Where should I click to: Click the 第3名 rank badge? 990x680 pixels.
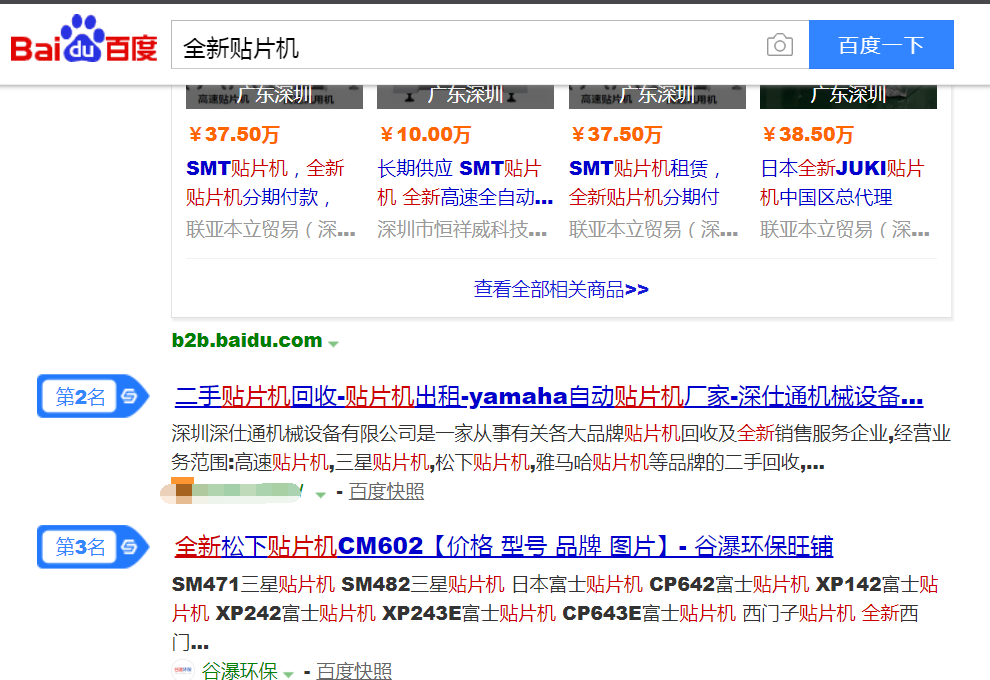(x=93, y=547)
